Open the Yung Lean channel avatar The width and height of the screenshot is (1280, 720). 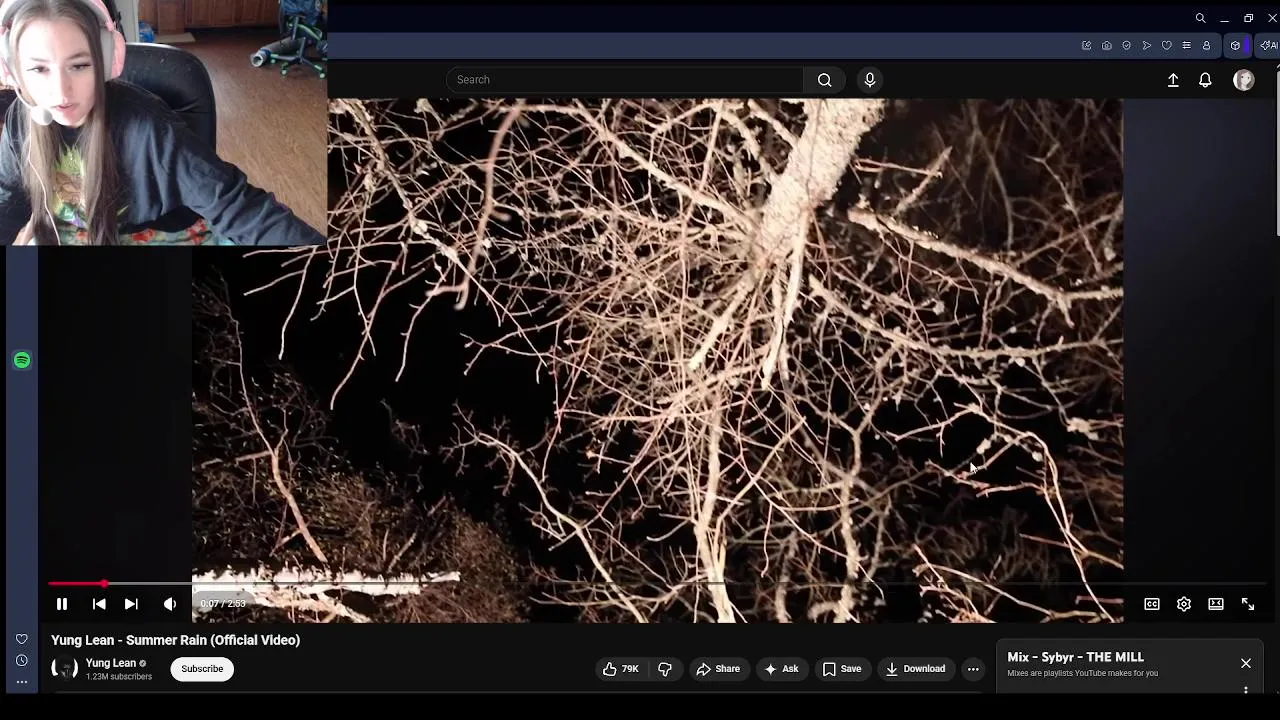tap(64, 669)
